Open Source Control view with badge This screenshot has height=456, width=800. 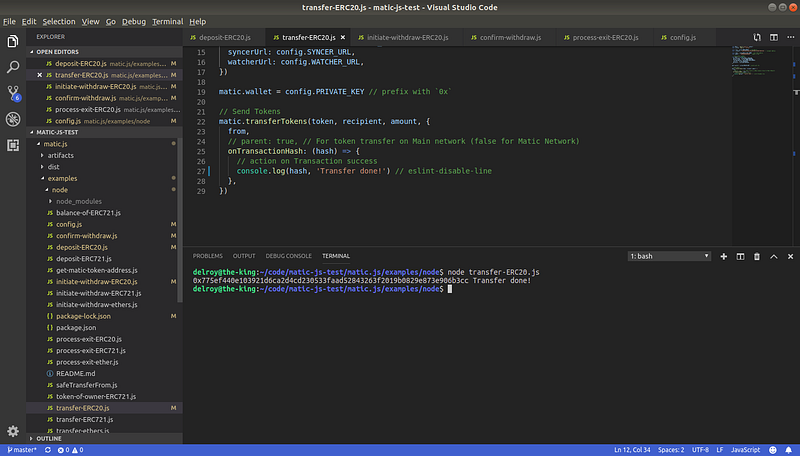13,93
